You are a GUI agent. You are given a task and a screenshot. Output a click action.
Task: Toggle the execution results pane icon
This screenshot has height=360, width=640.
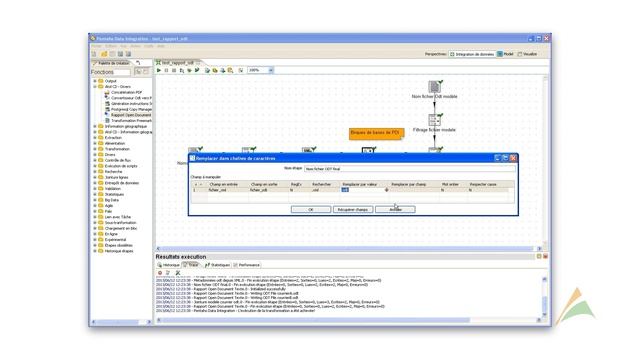click(x=241, y=70)
